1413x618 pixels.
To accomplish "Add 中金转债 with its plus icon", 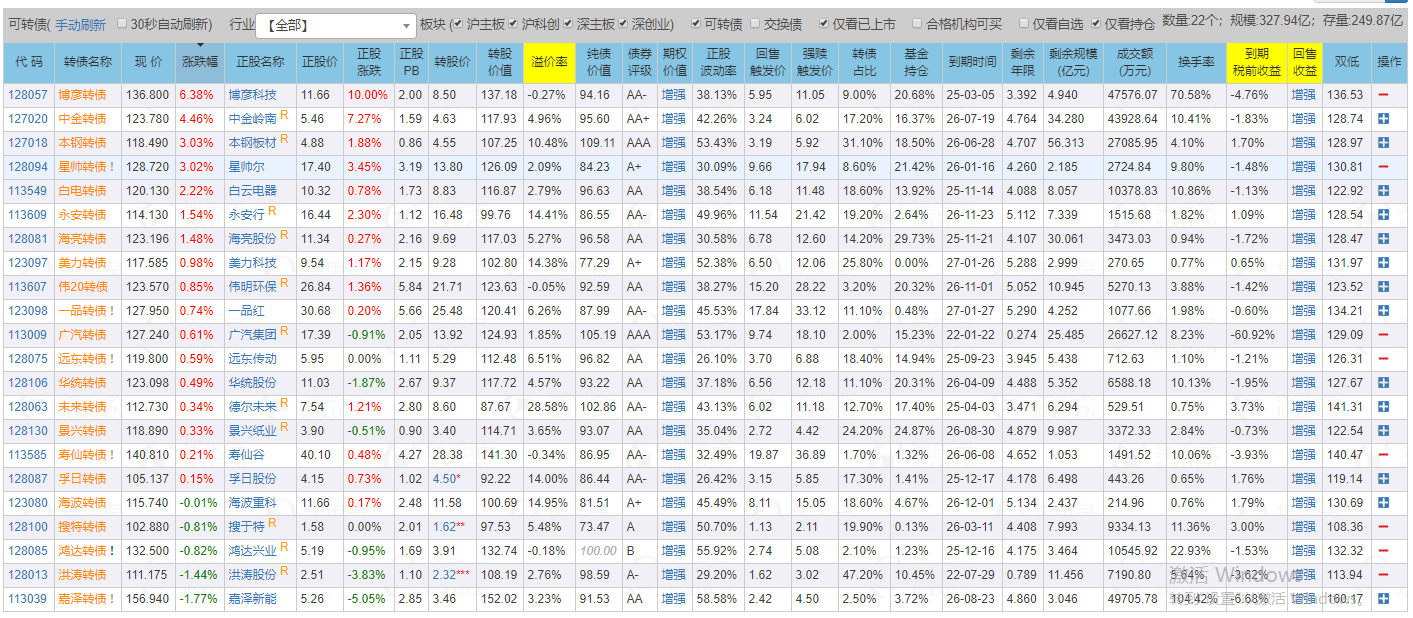I will point(1384,119).
